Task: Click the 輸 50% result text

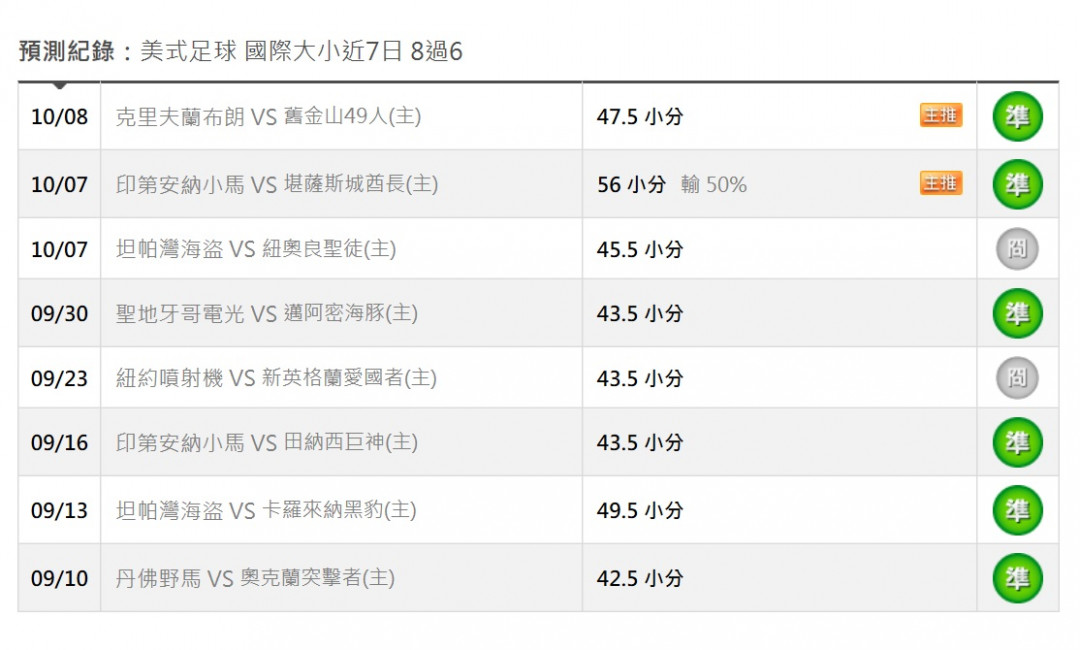Action: (714, 185)
